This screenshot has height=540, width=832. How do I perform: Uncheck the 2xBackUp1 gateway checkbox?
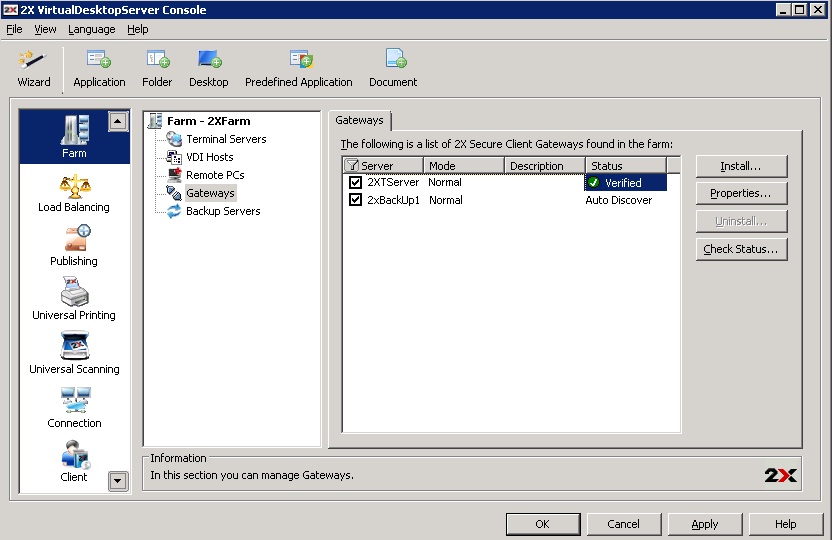point(356,200)
